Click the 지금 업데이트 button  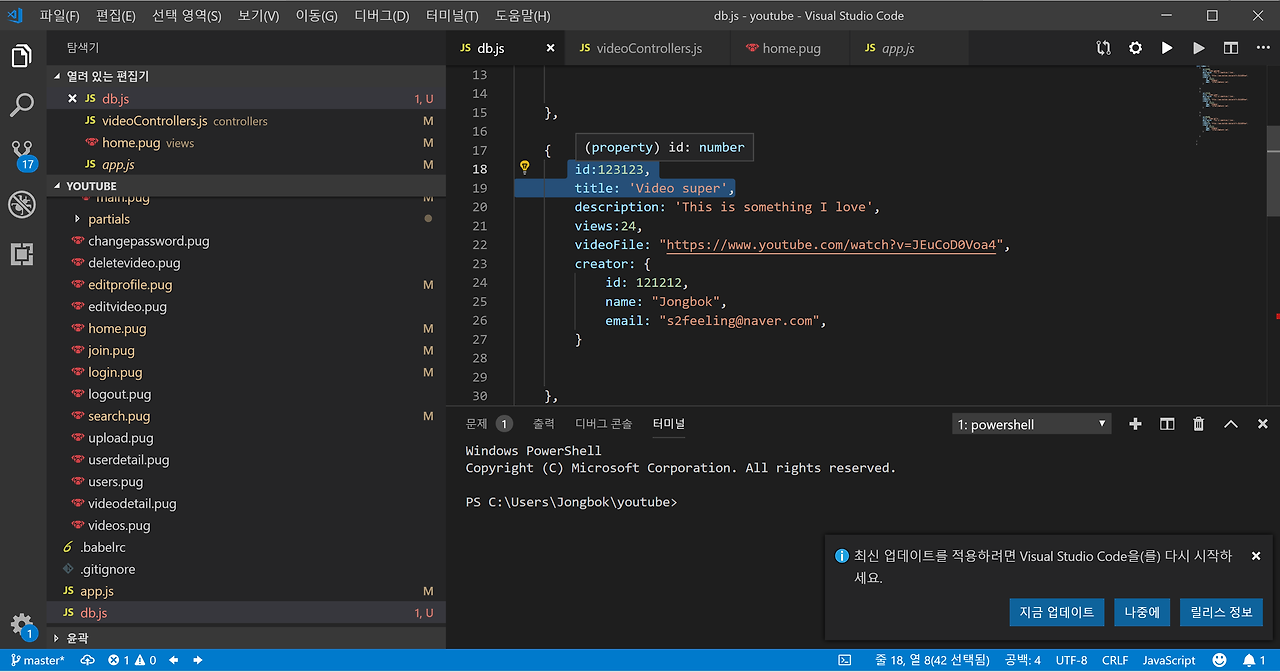point(1057,612)
